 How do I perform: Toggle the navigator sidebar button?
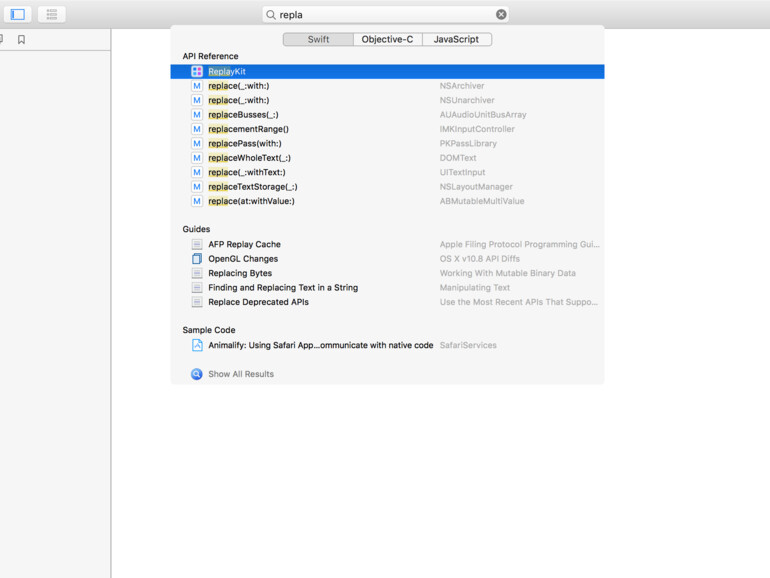(x=18, y=14)
